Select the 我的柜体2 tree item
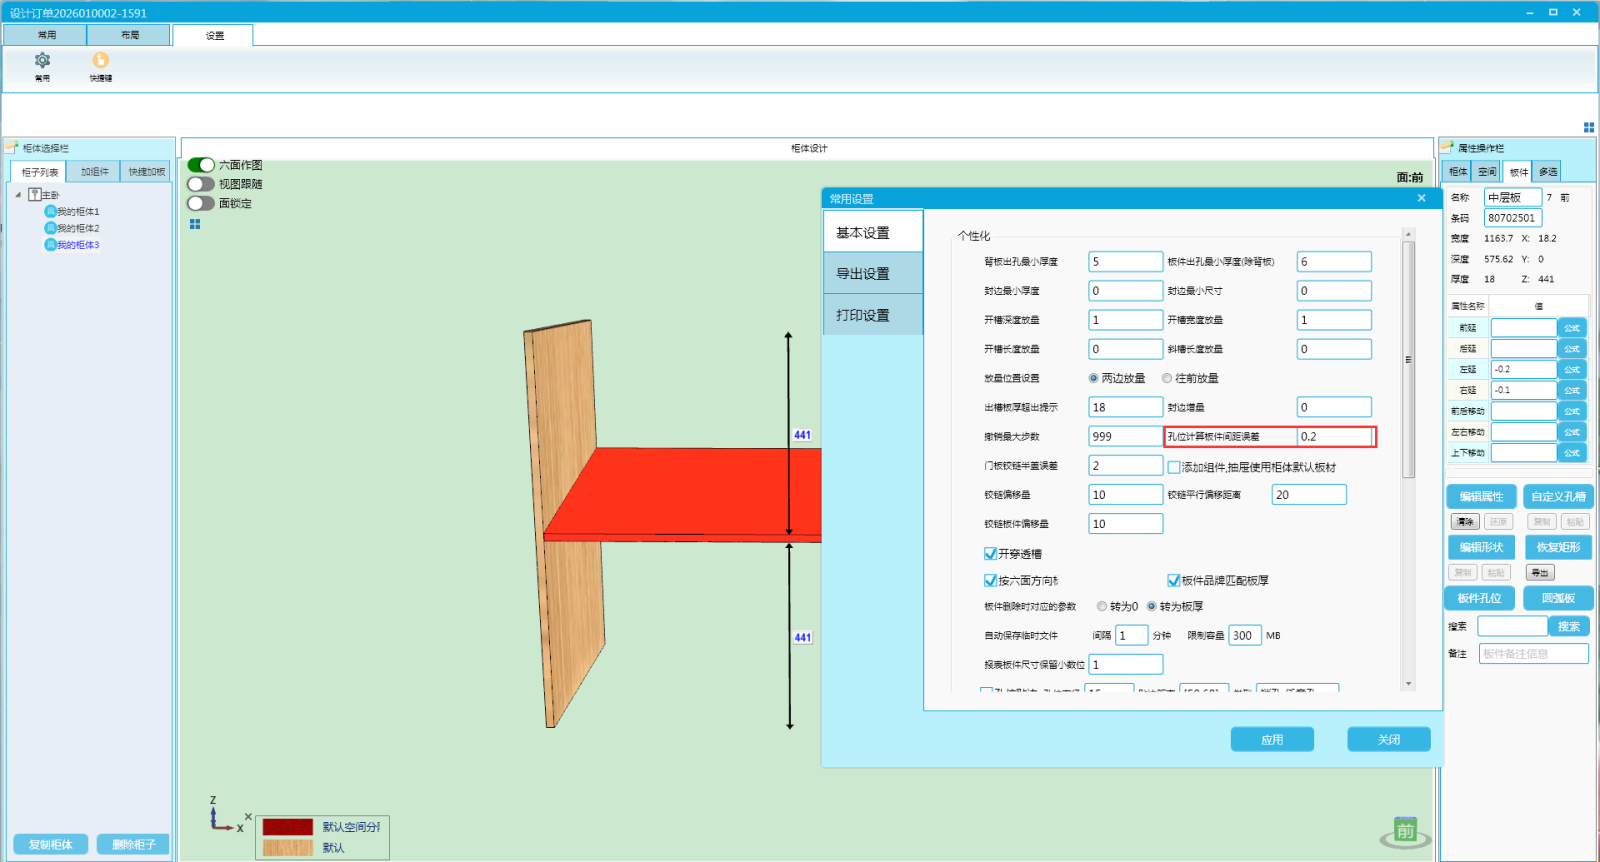Viewport: 1600px width, 862px height. click(78, 229)
